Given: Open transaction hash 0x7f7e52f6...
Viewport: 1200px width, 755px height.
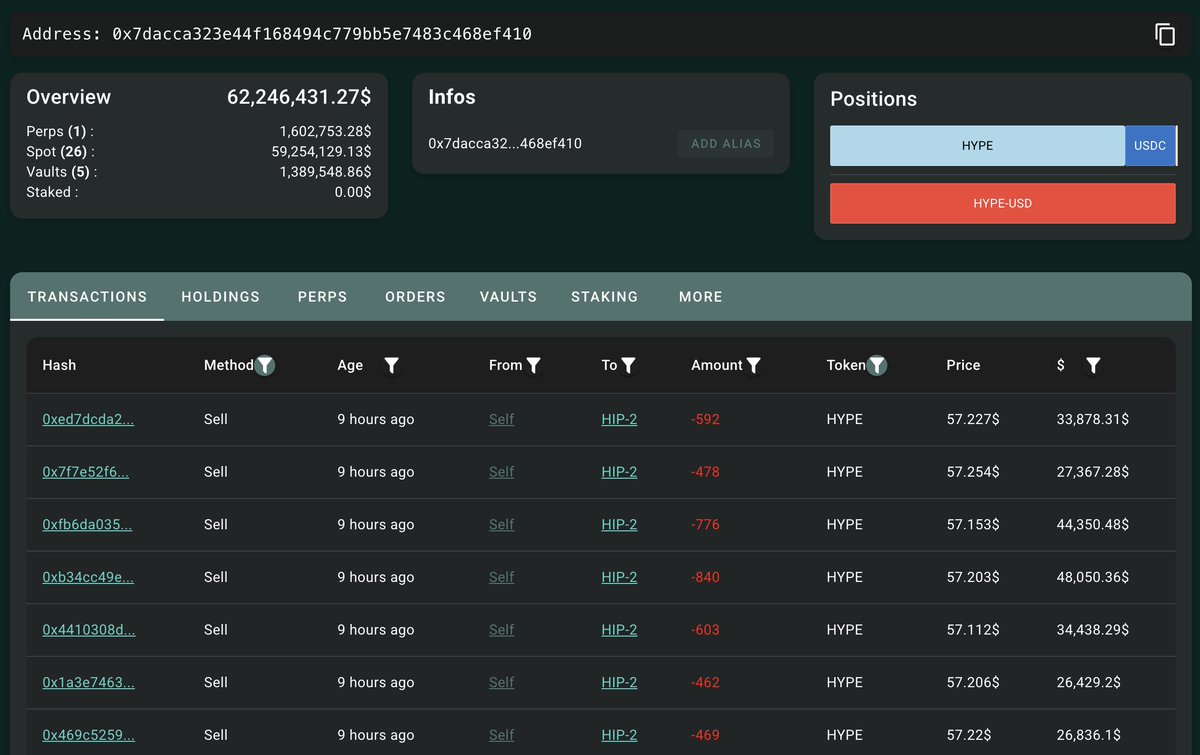Looking at the screenshot, I should (85, 472).
